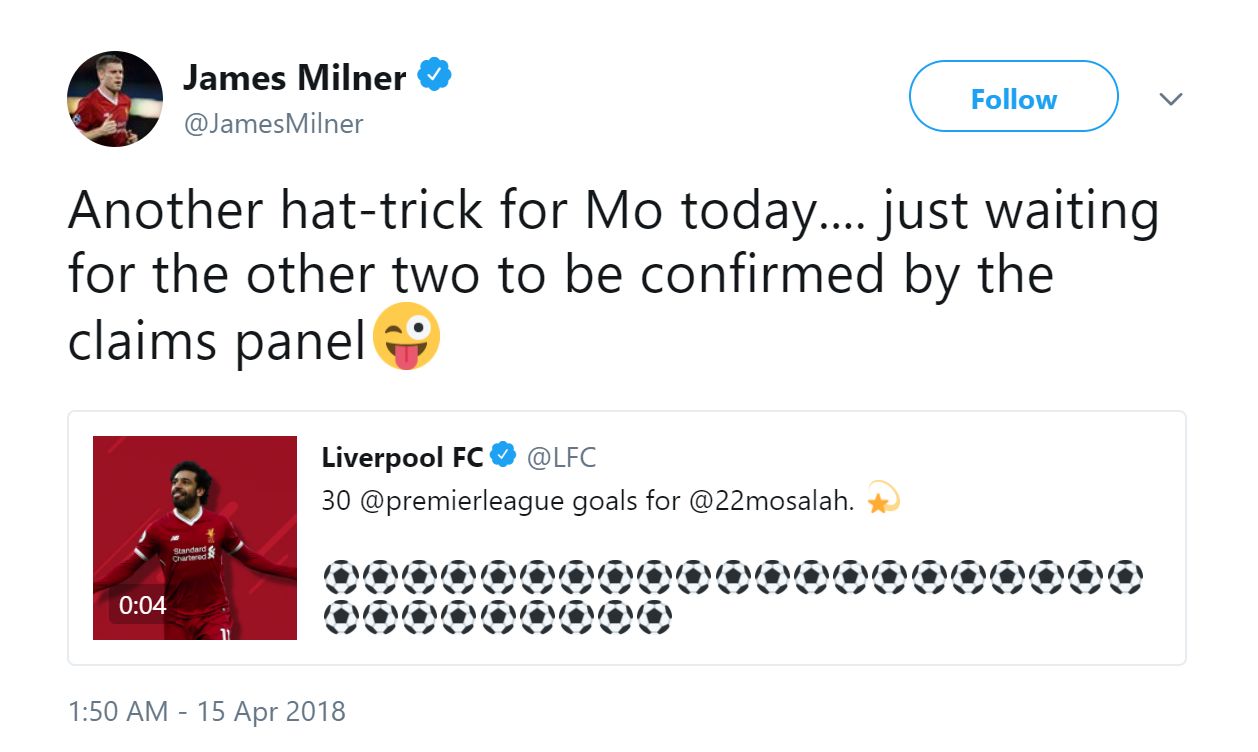This screenshot has height=752, width=1258.
Task: Play the Salah celebration video thumbnail
Action: tap(195, 536)
